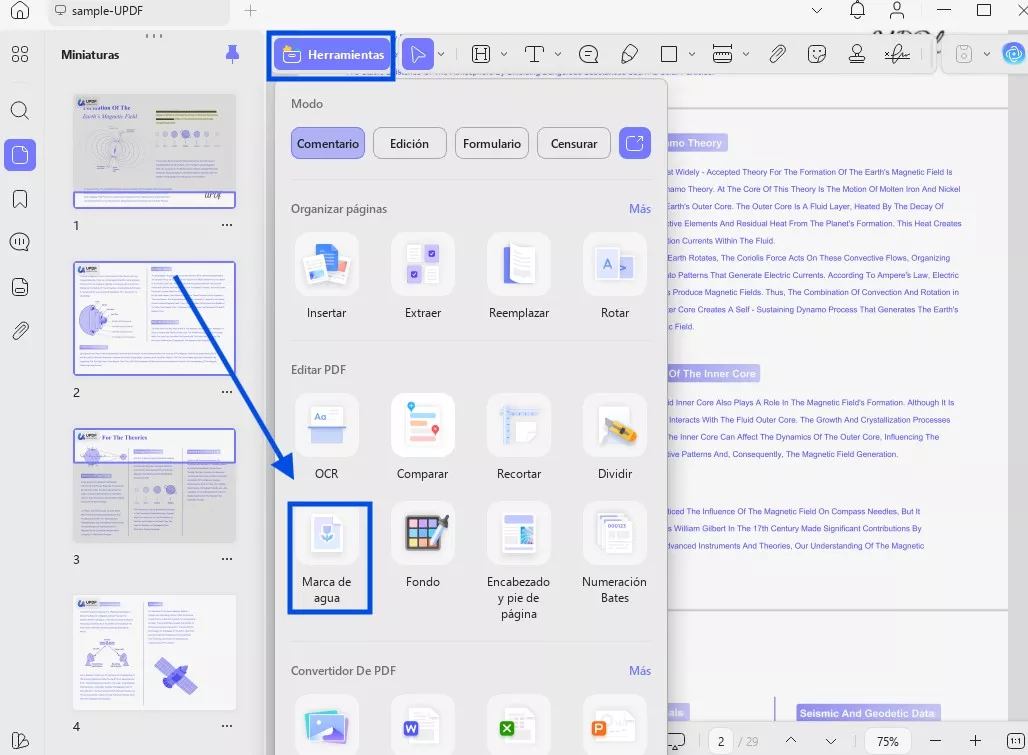
Task: Open the Recortar crop tool
Action: pyautogui.click(x=519, y=438)
